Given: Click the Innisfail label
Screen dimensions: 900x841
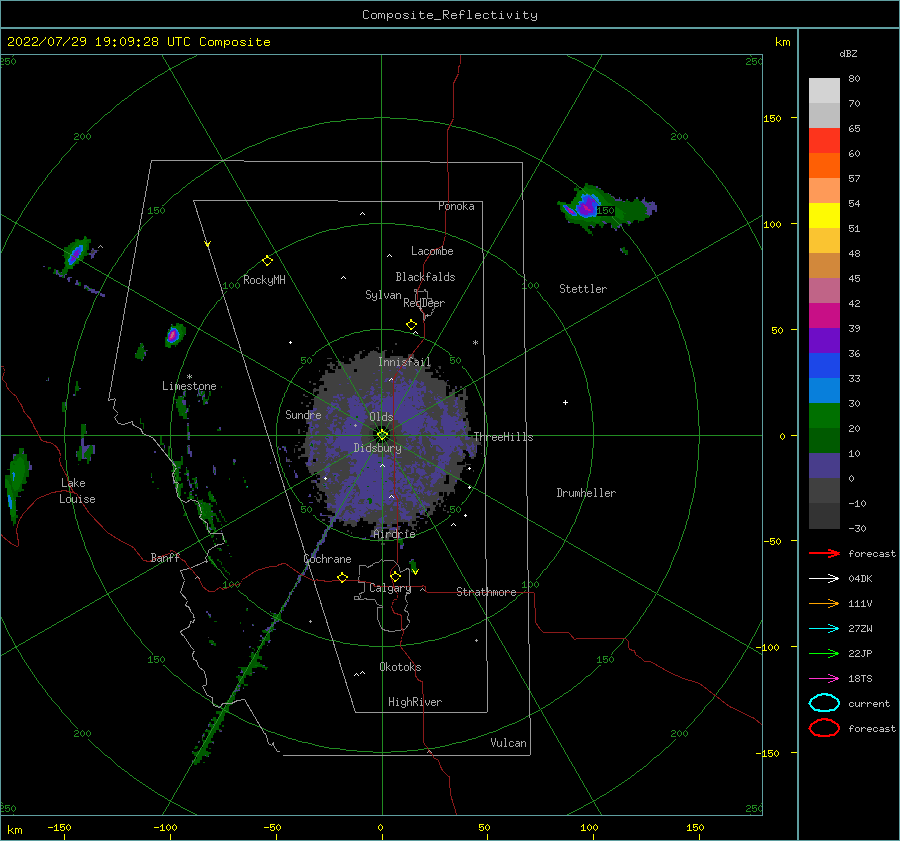Looking at the screenshot, I should (404, 362).
